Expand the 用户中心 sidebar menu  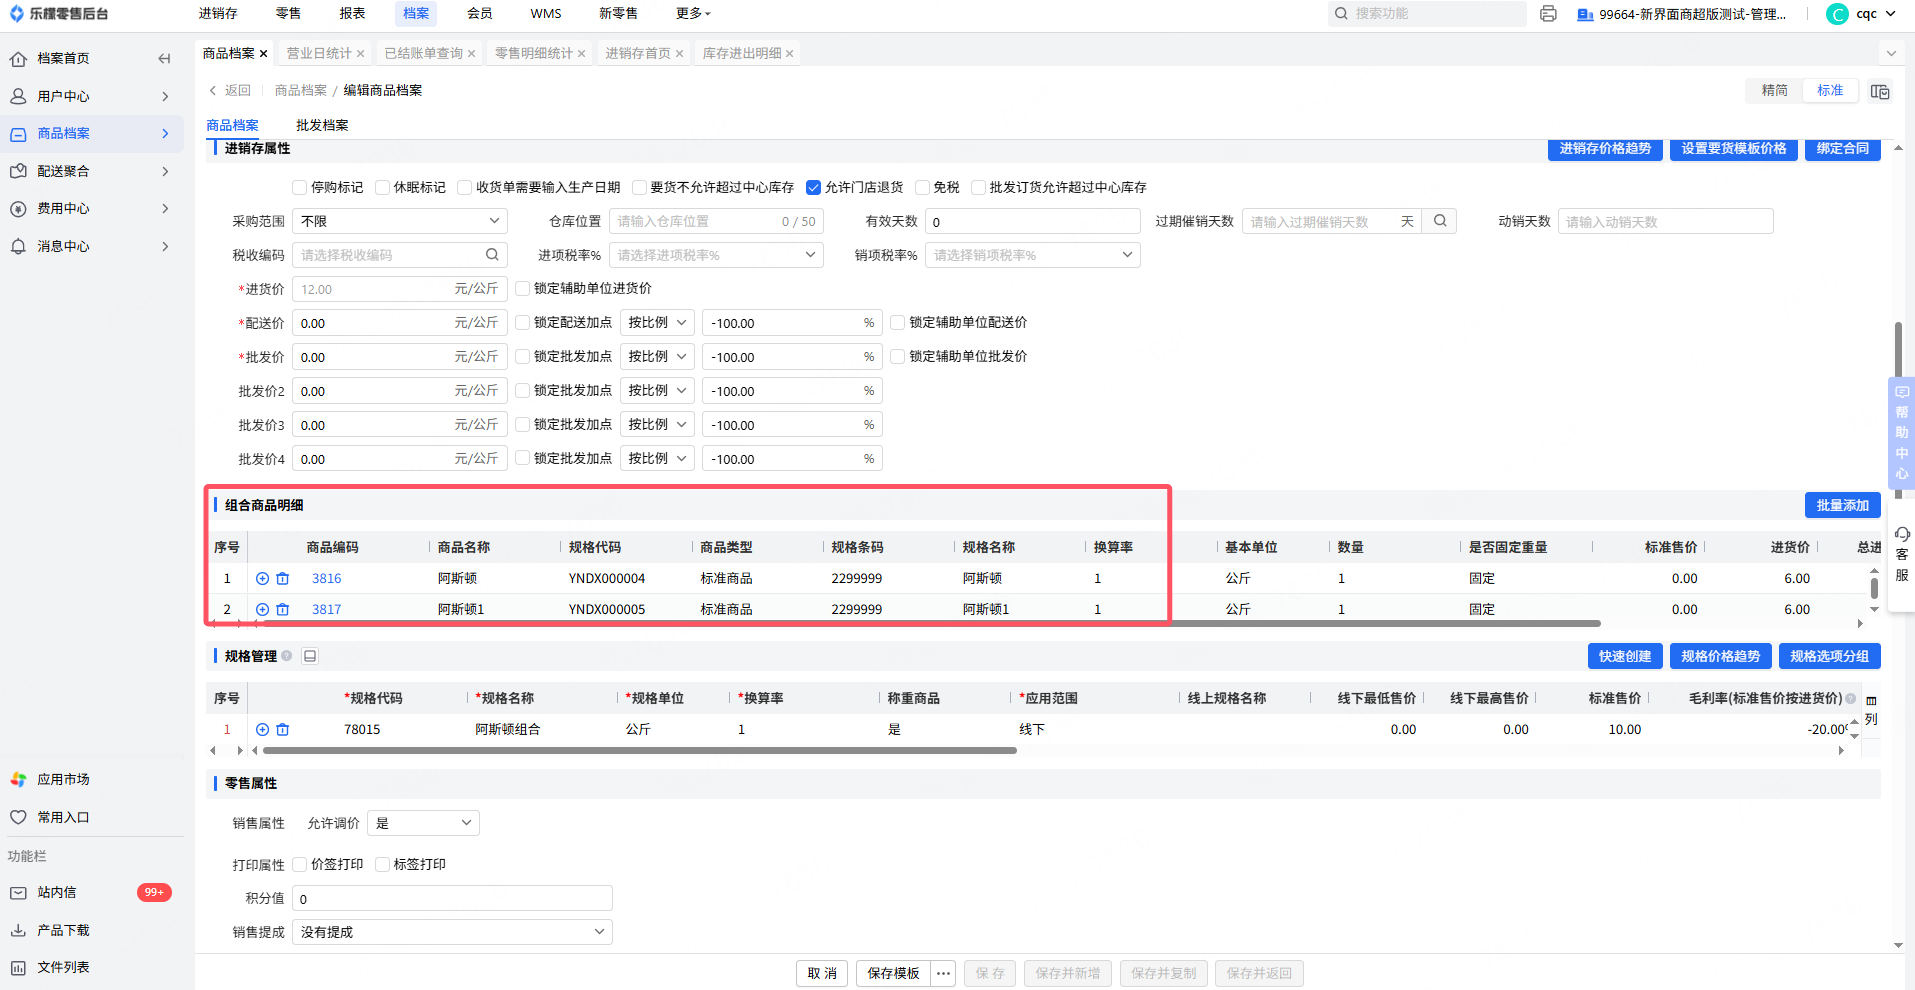(x=92, y=97)
